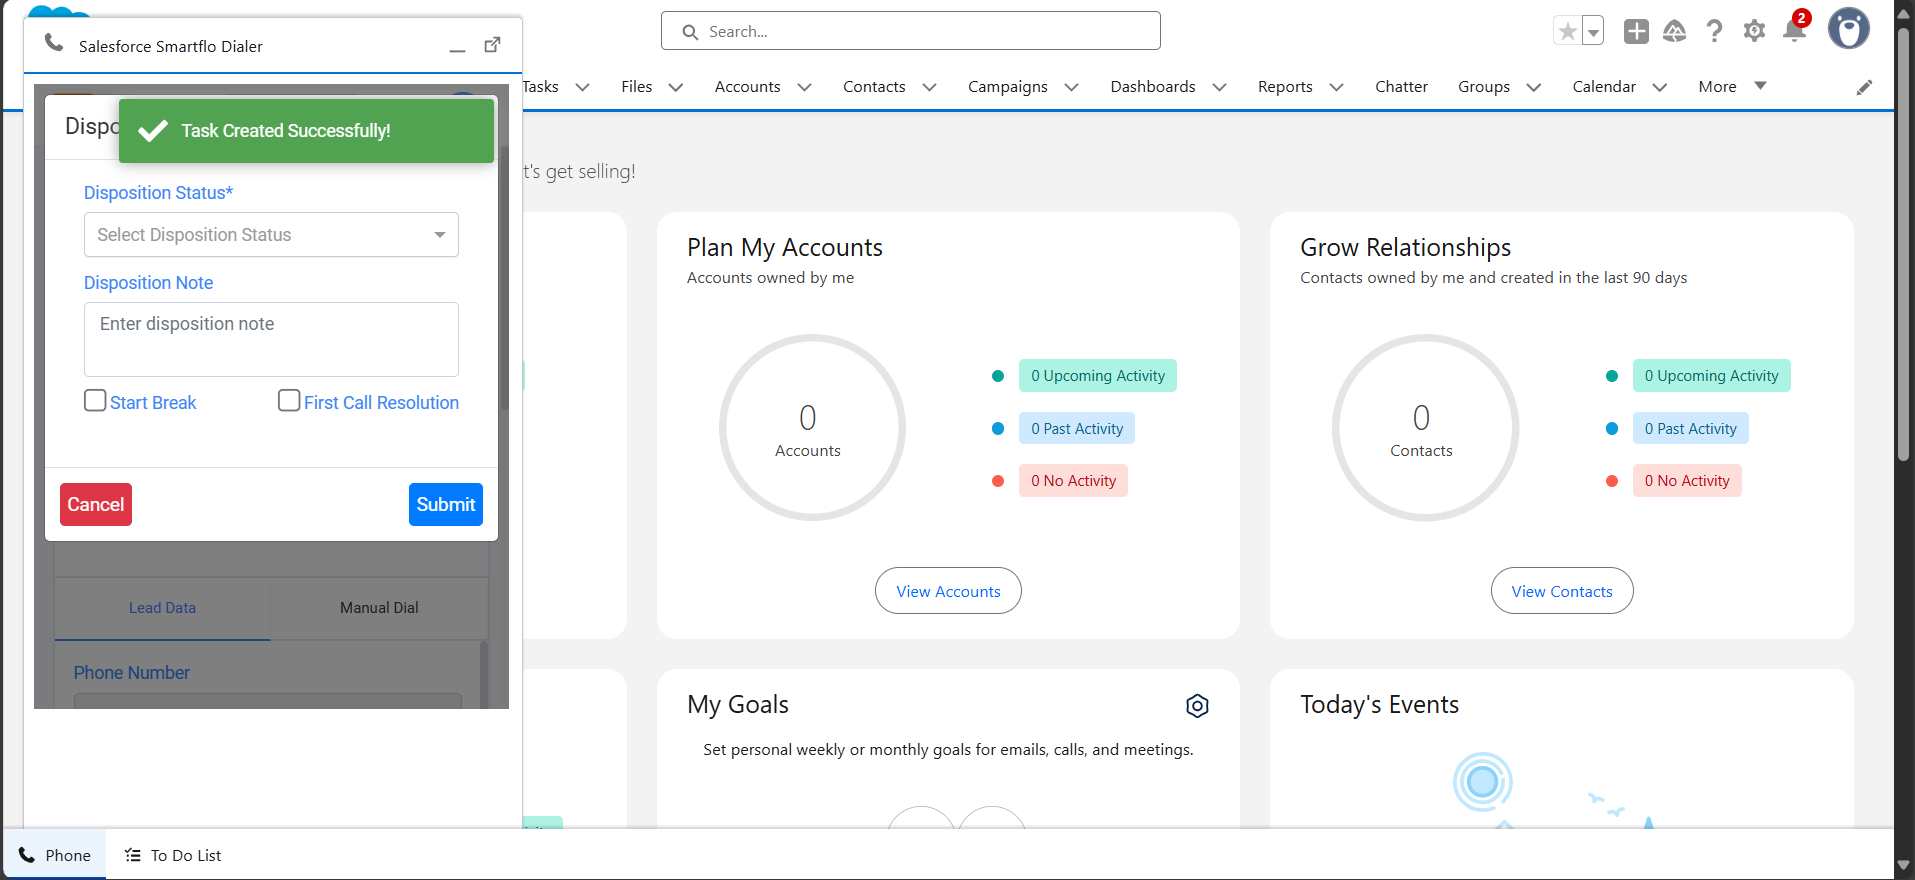Expand the Accounts menu chevron

(804, 87)
